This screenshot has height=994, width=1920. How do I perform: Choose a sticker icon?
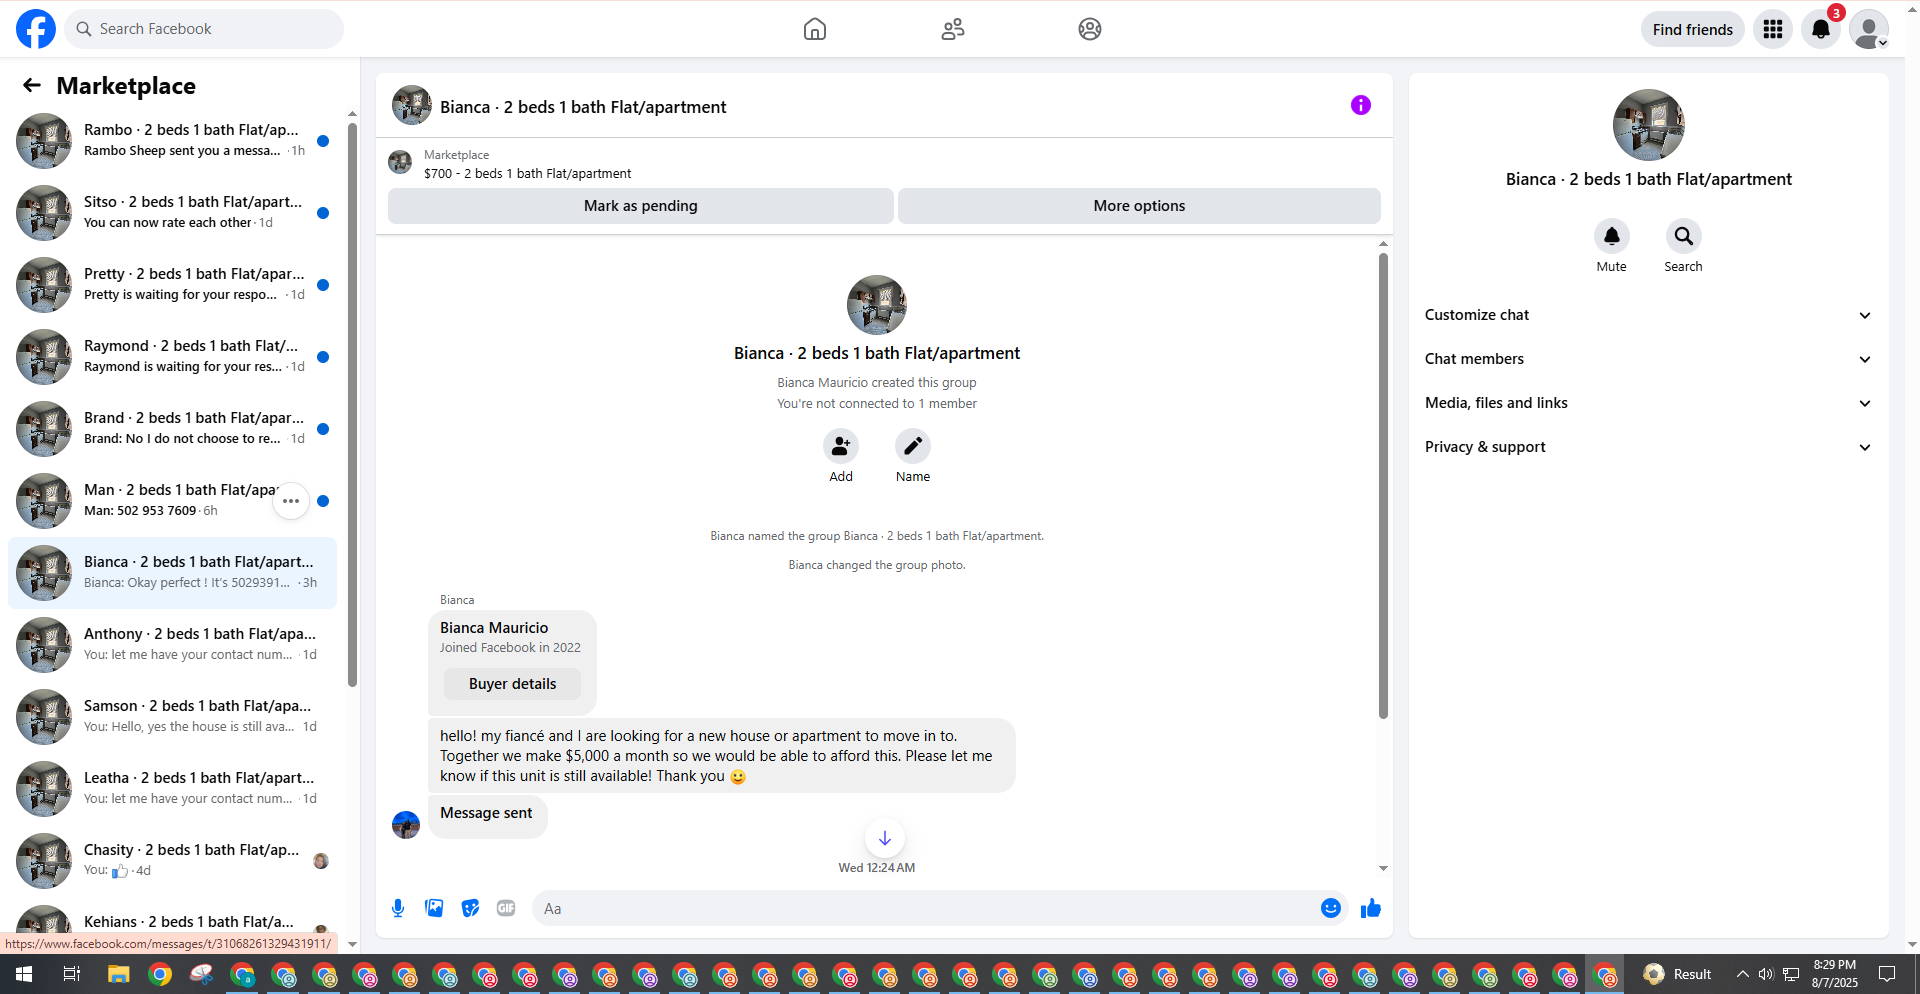pyautogui.click(x=470, y=908)
